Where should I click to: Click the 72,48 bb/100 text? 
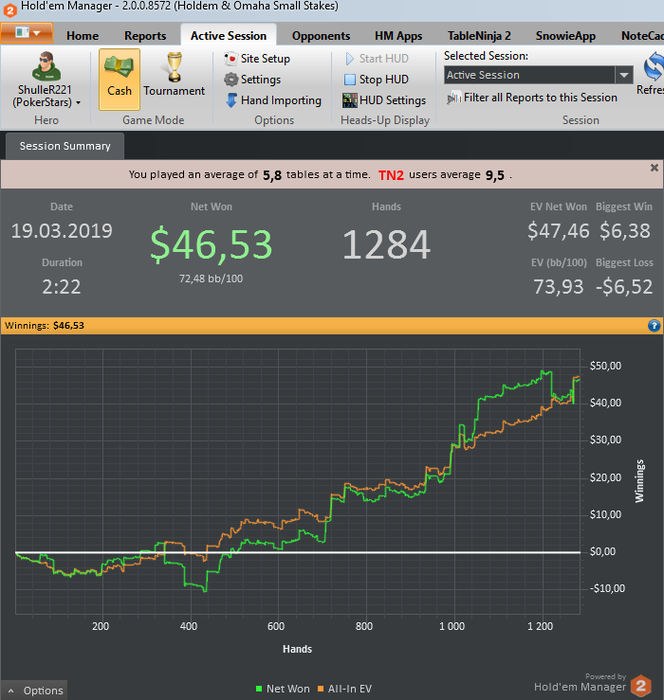coord(211,279)
